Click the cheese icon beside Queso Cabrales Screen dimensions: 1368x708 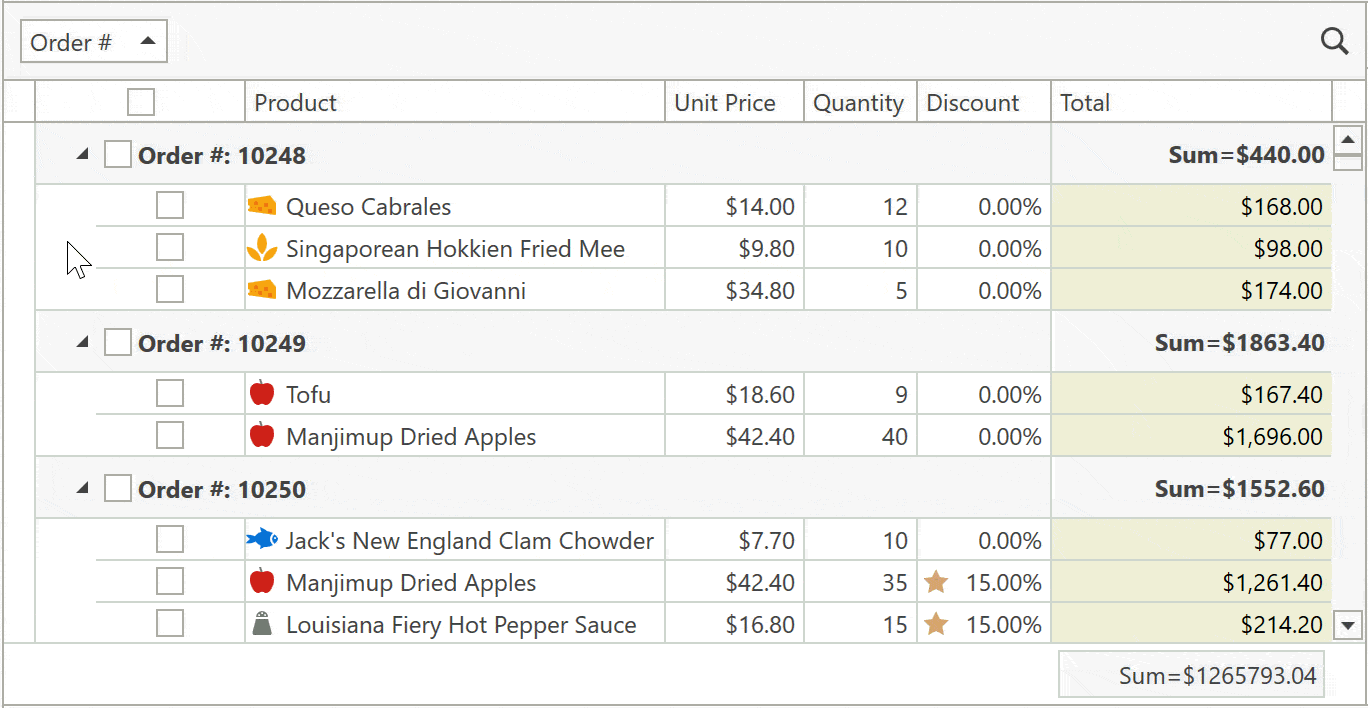pos(262,205)
